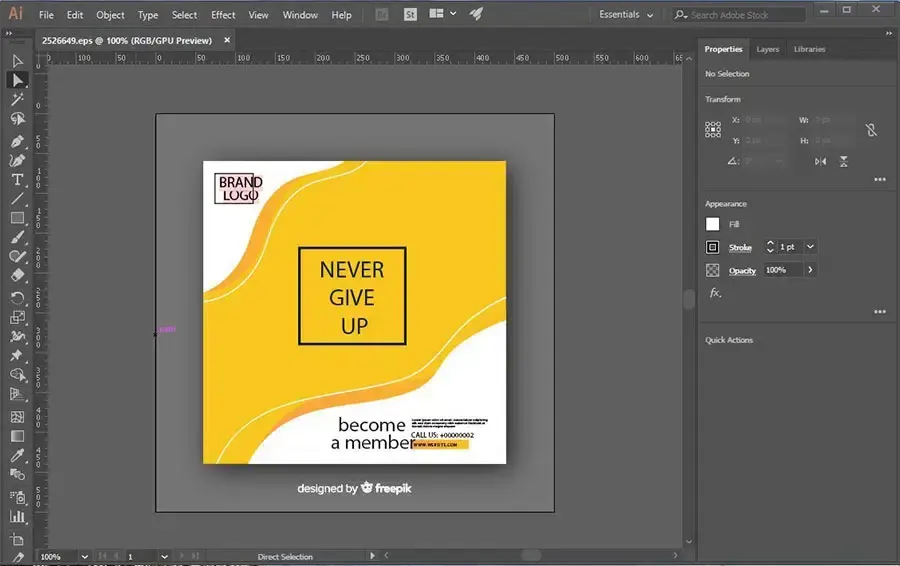Select the Column Graph tool
Image resolution: width=900 pixels, height=566 pixels.
(x=17, y=517)
